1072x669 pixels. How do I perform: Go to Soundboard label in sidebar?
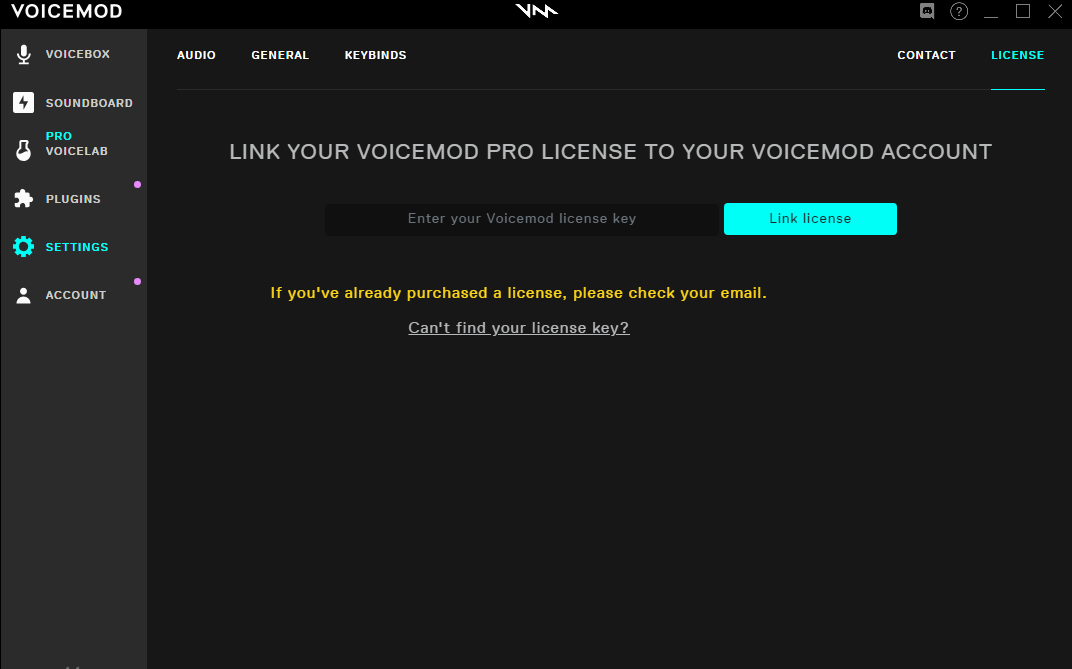click(x=89, y=103)
